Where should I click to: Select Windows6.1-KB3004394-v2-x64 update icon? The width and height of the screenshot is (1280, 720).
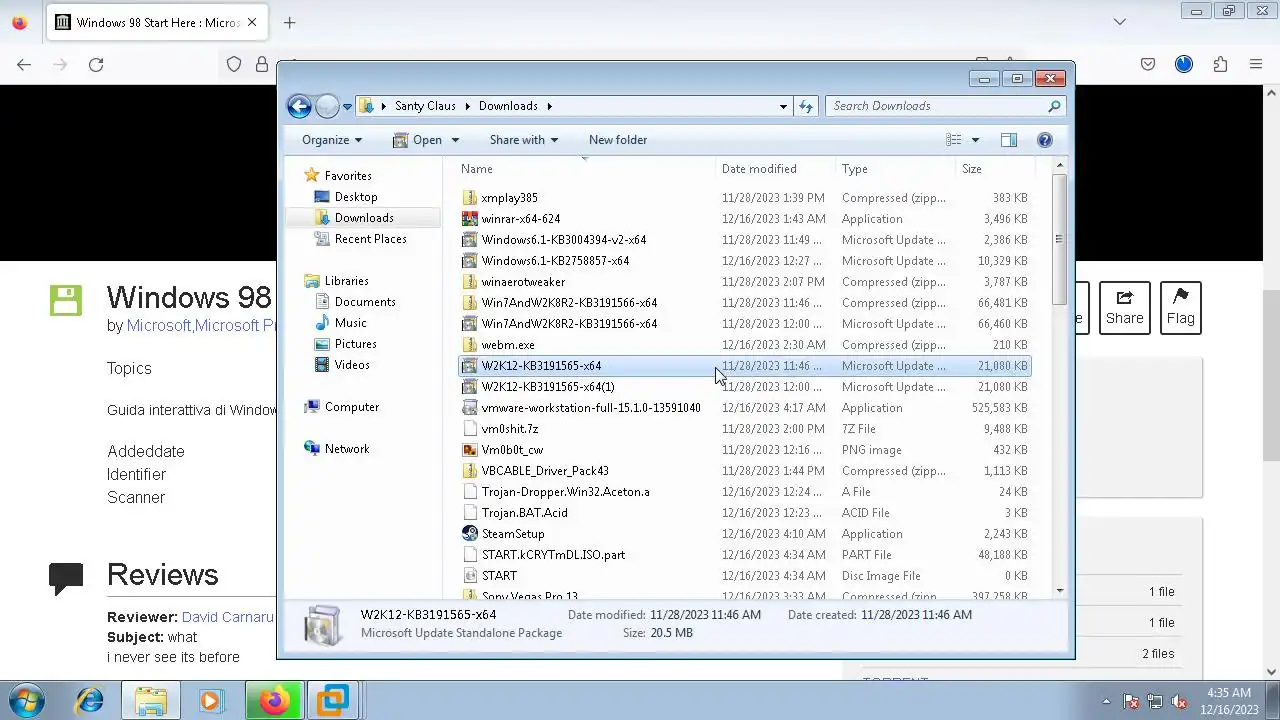pos(470,240)
